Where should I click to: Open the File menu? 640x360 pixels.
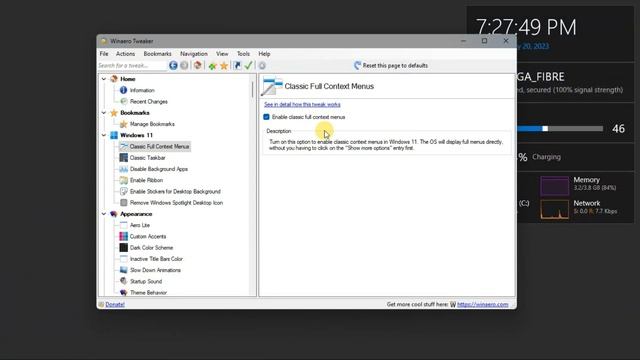tap(104, 53)
